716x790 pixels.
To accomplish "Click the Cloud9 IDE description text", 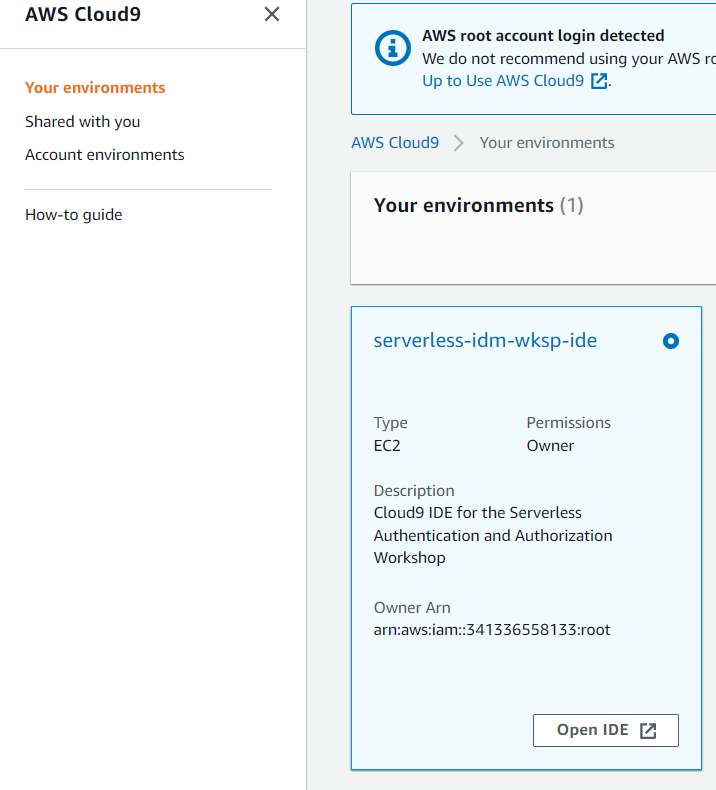I will (493, 535).
